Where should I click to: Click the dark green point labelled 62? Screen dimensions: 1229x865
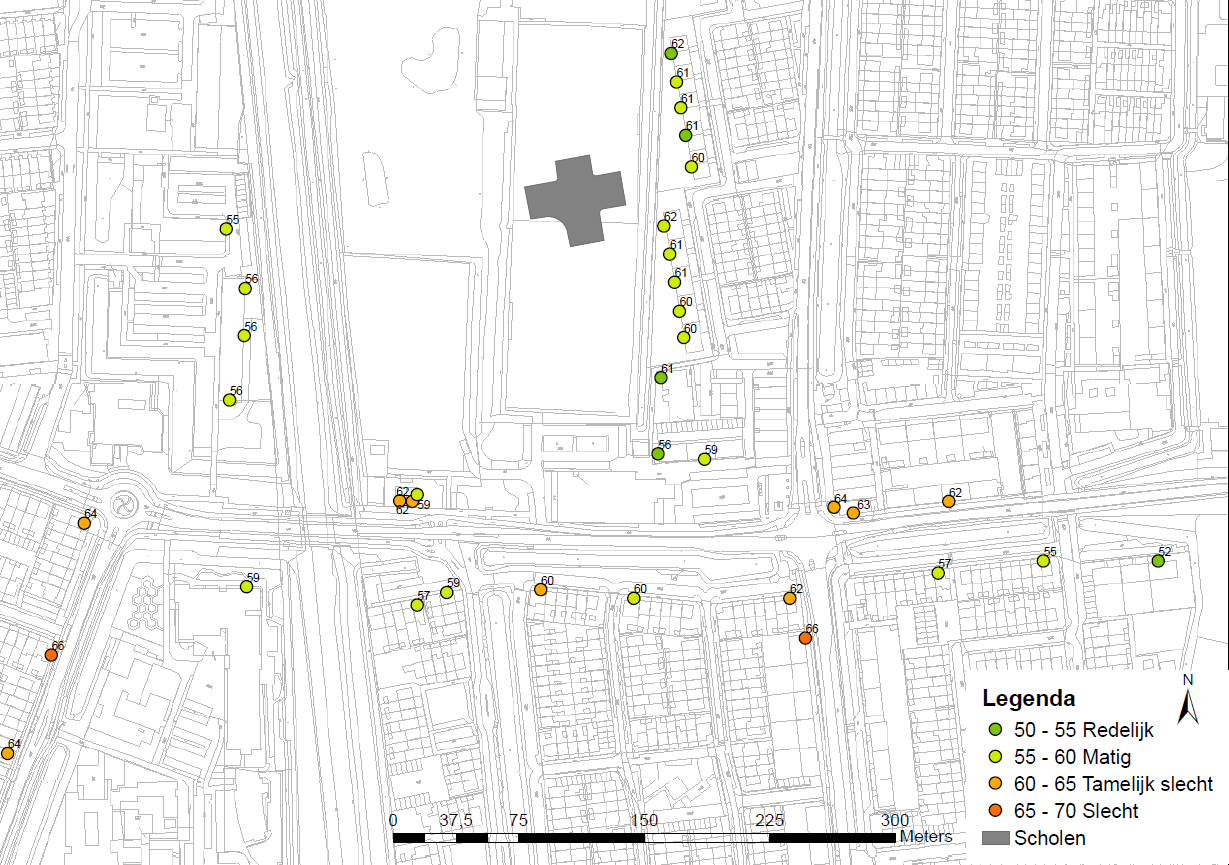pos(671,54)
